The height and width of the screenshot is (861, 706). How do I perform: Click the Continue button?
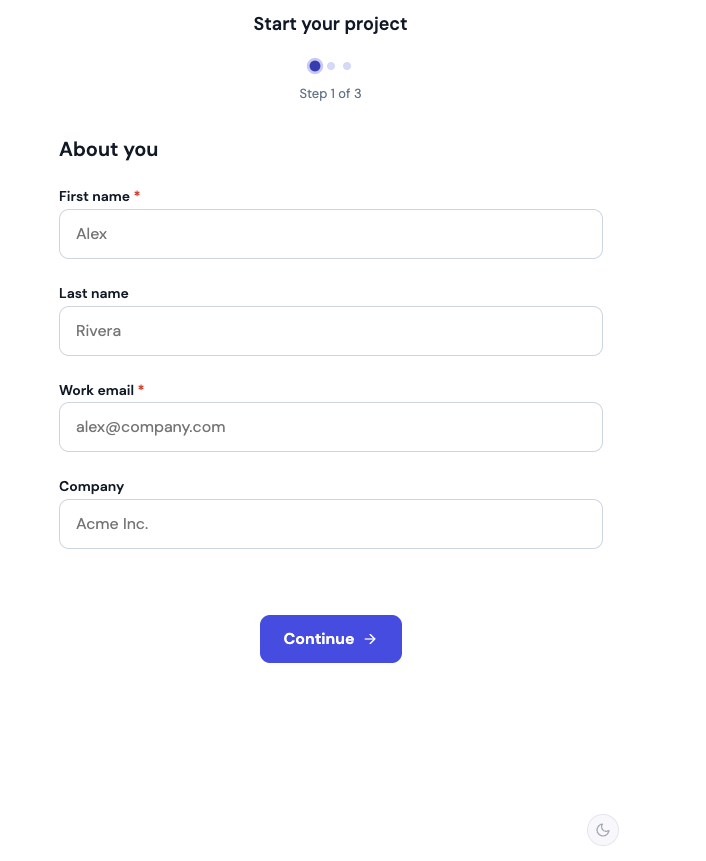click(x=330, y=639)
